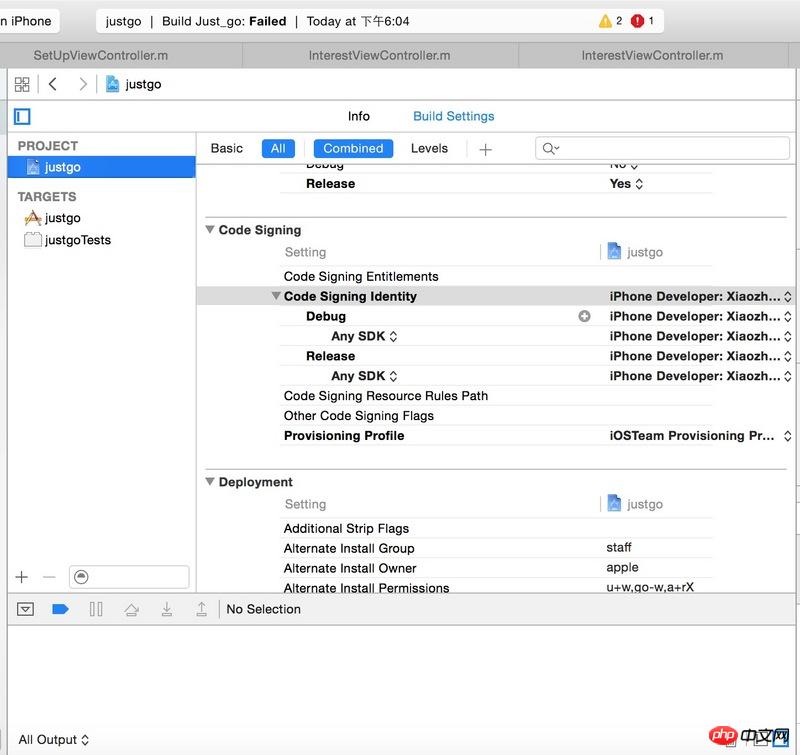This screenshot has width=800, height=755.
Task: Open All Output filter popup
Action: pyautogui.click(x=54, y=740)
